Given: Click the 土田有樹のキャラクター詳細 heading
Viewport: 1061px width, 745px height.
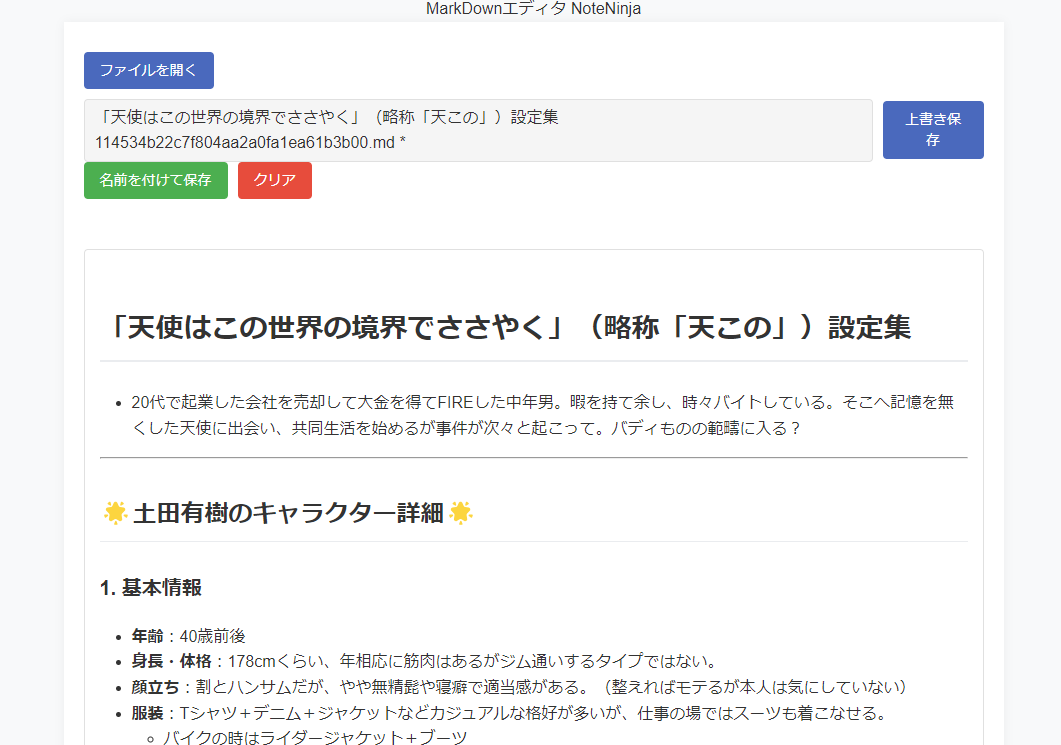Looking at the screenshot, I should click(x=288, y=514).
